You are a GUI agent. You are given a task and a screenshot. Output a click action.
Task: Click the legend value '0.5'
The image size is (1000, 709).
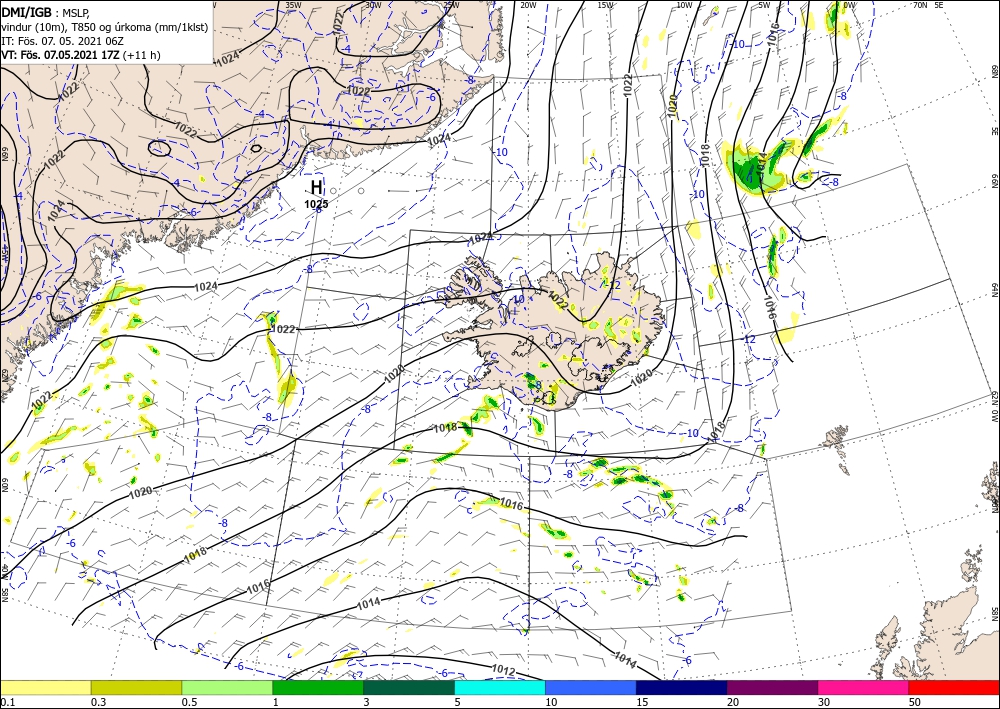click(x=189, y=702)
